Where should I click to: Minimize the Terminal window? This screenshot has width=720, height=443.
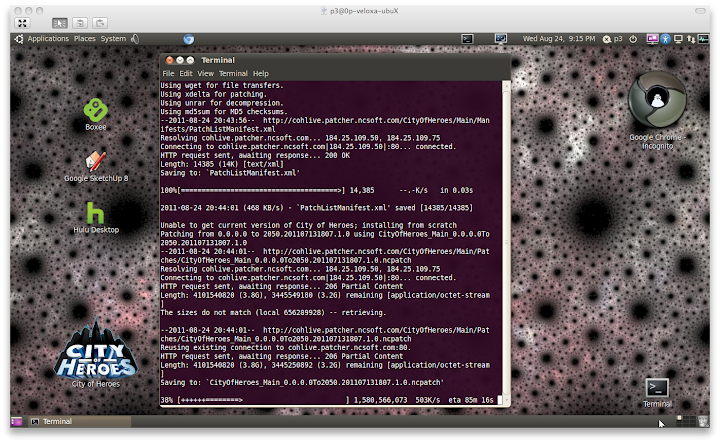point(180,60)
